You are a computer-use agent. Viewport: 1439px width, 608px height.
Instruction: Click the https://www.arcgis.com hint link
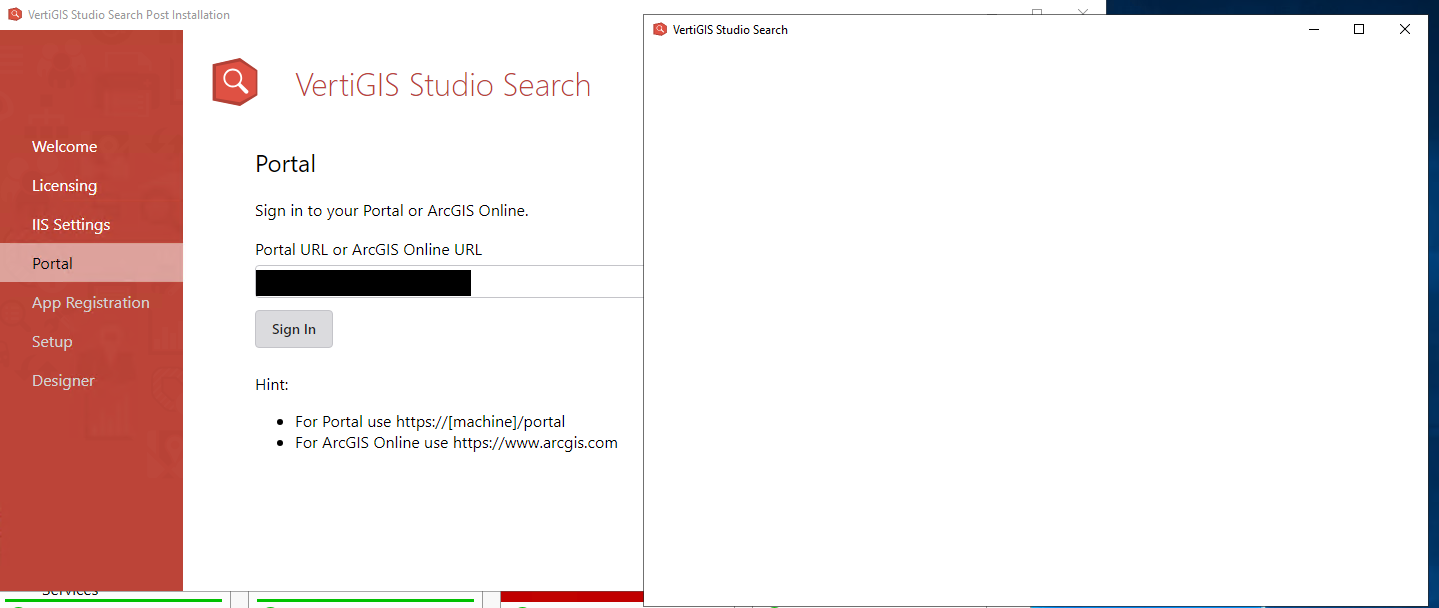tap(535, 442)
